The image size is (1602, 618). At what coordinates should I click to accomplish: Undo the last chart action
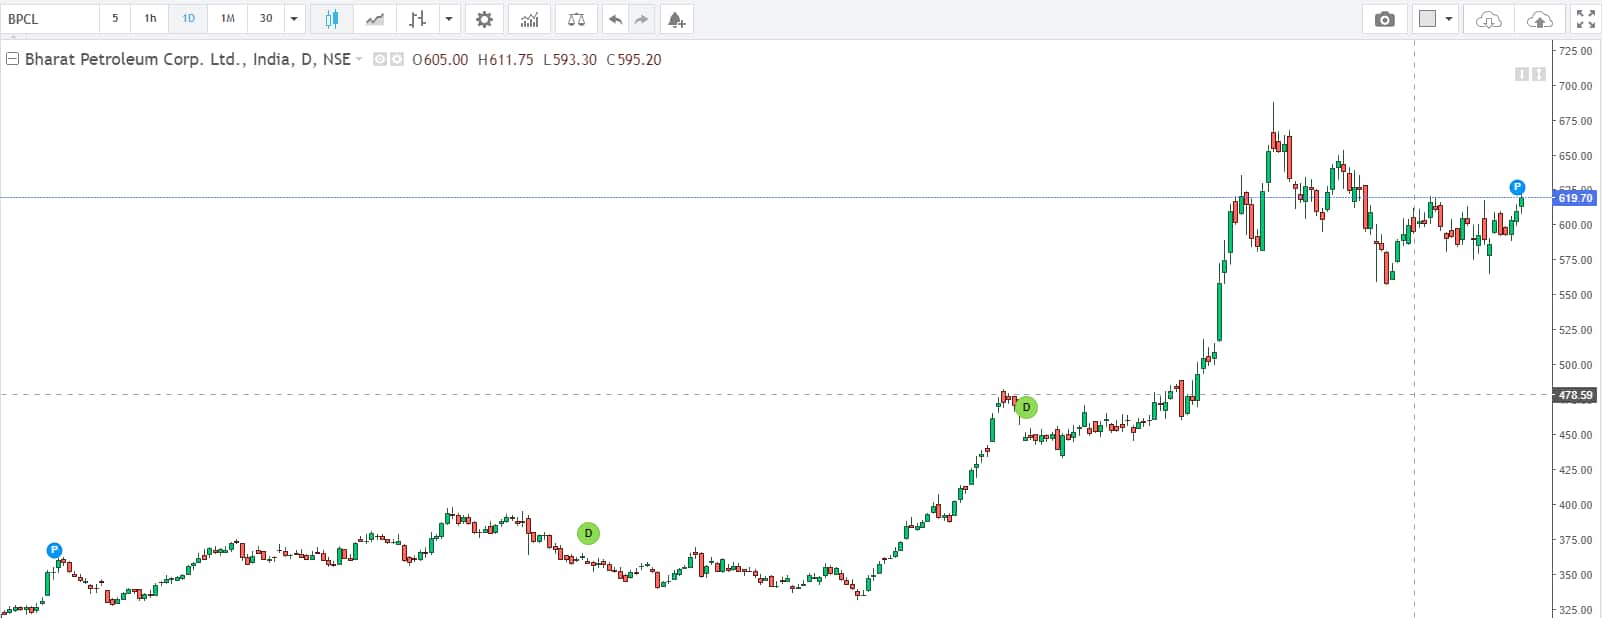pos(615,19)
